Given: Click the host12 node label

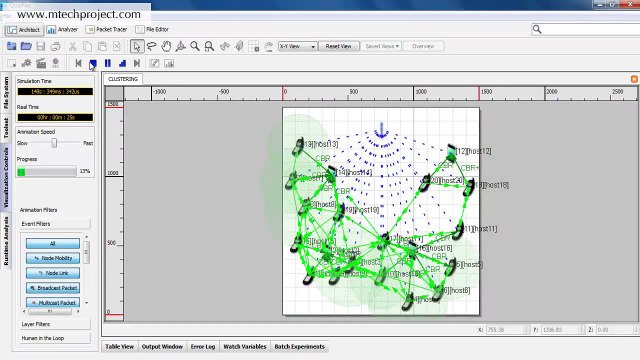Looking at the screenshot, I should (x=473, y=151).
